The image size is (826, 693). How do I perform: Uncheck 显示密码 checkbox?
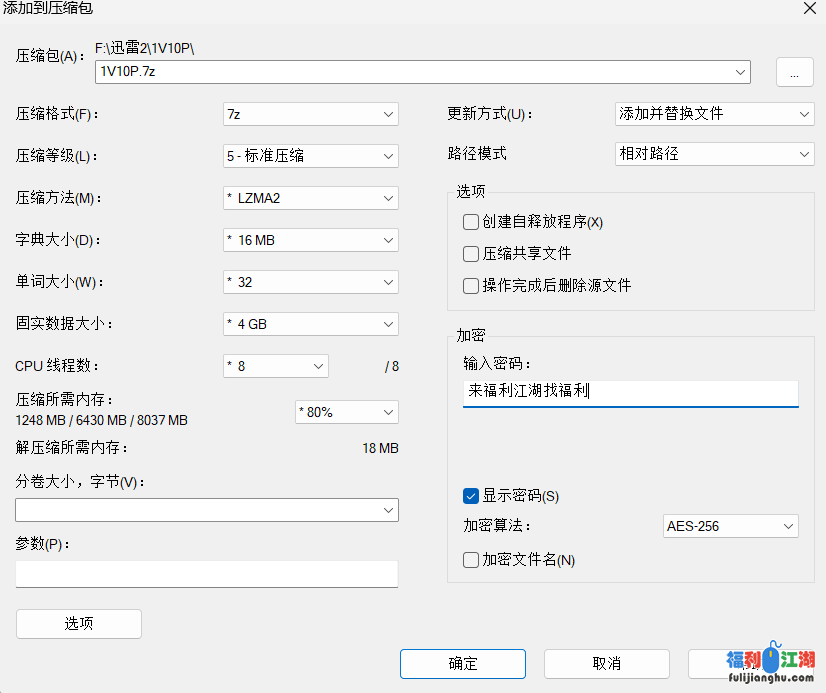click(471, 496)
